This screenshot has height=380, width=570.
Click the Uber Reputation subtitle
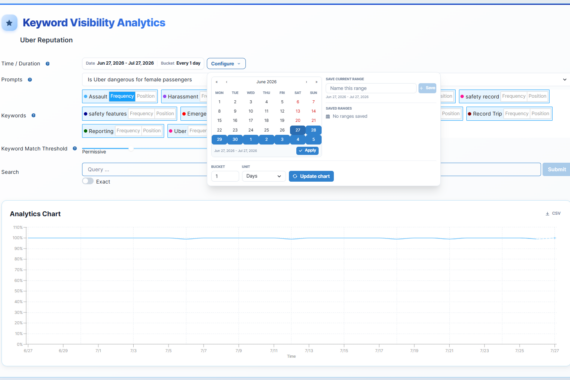tap(46, 40)
